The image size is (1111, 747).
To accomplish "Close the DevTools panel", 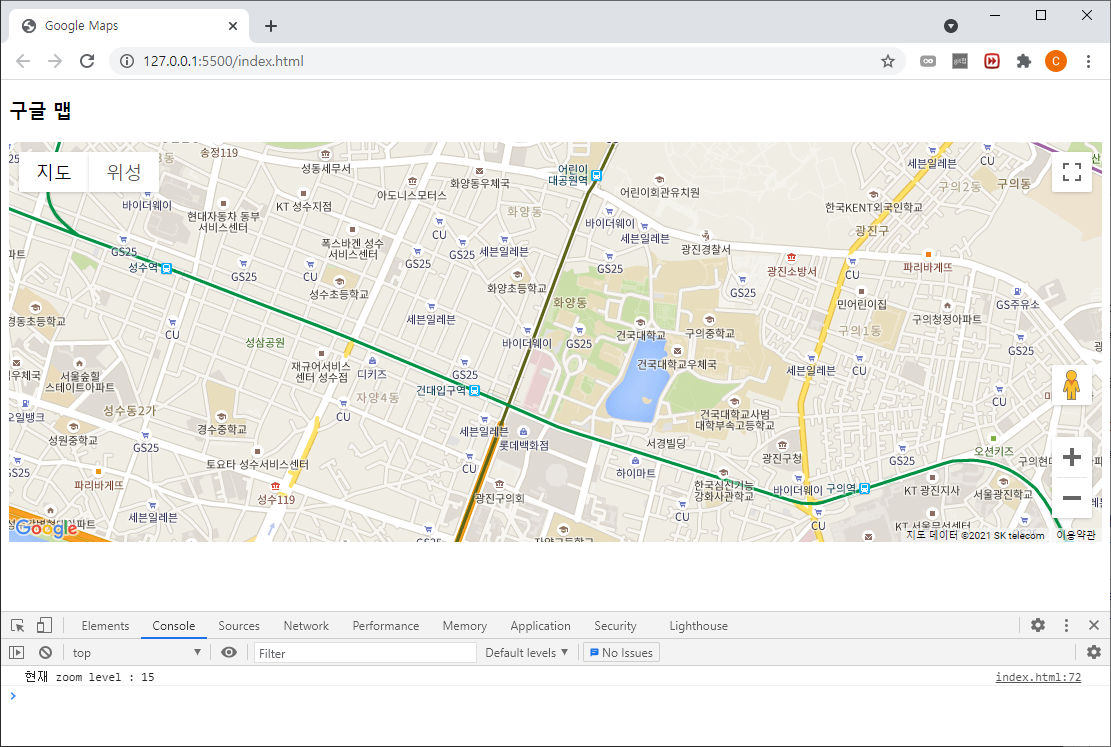I will click(x=1094, y=625).
